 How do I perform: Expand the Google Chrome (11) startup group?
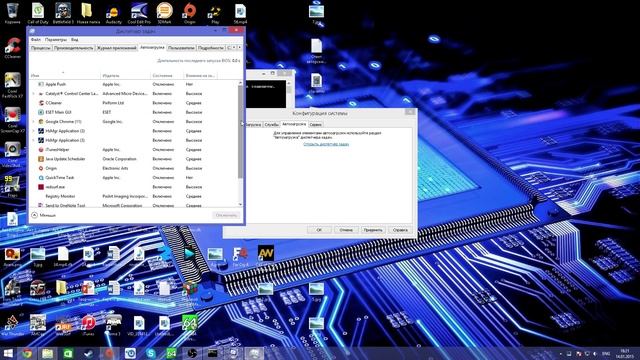[33, 122]
